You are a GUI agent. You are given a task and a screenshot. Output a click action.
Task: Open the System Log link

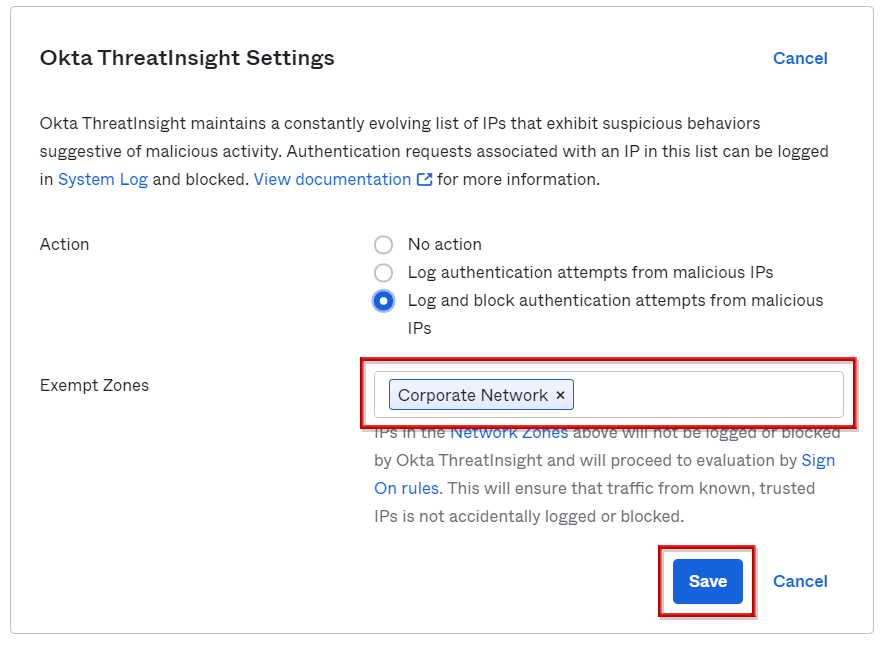coord(103,180)
